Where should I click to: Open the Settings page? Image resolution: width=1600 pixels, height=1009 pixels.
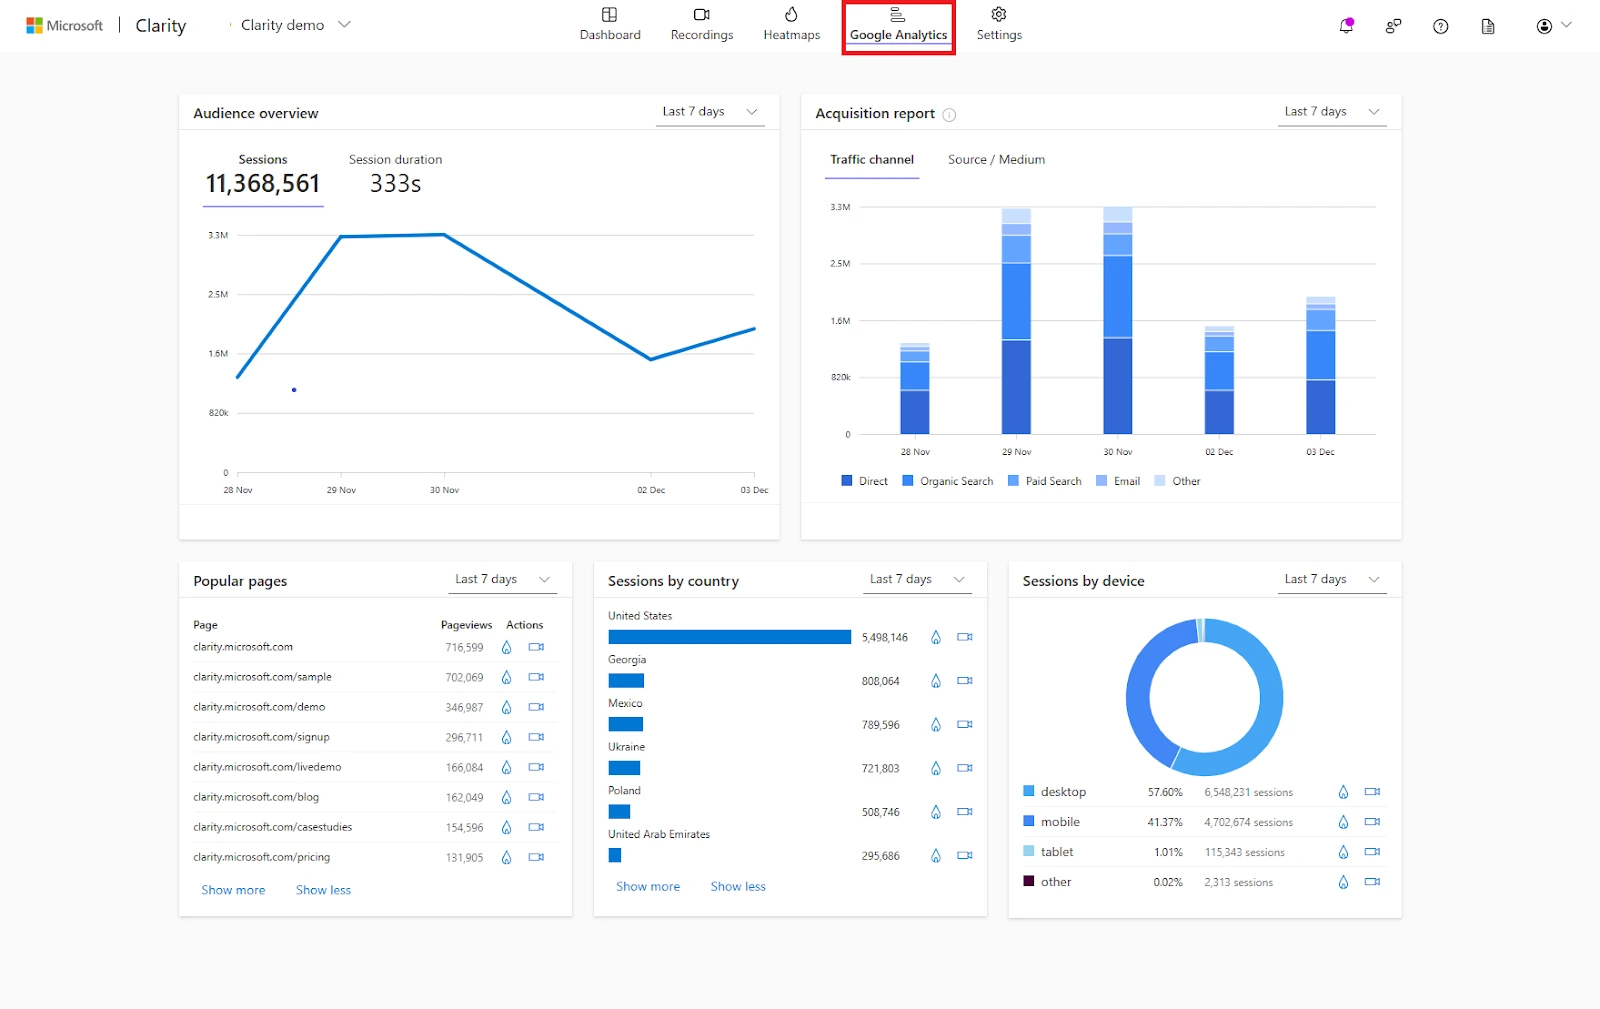point(997,25)
